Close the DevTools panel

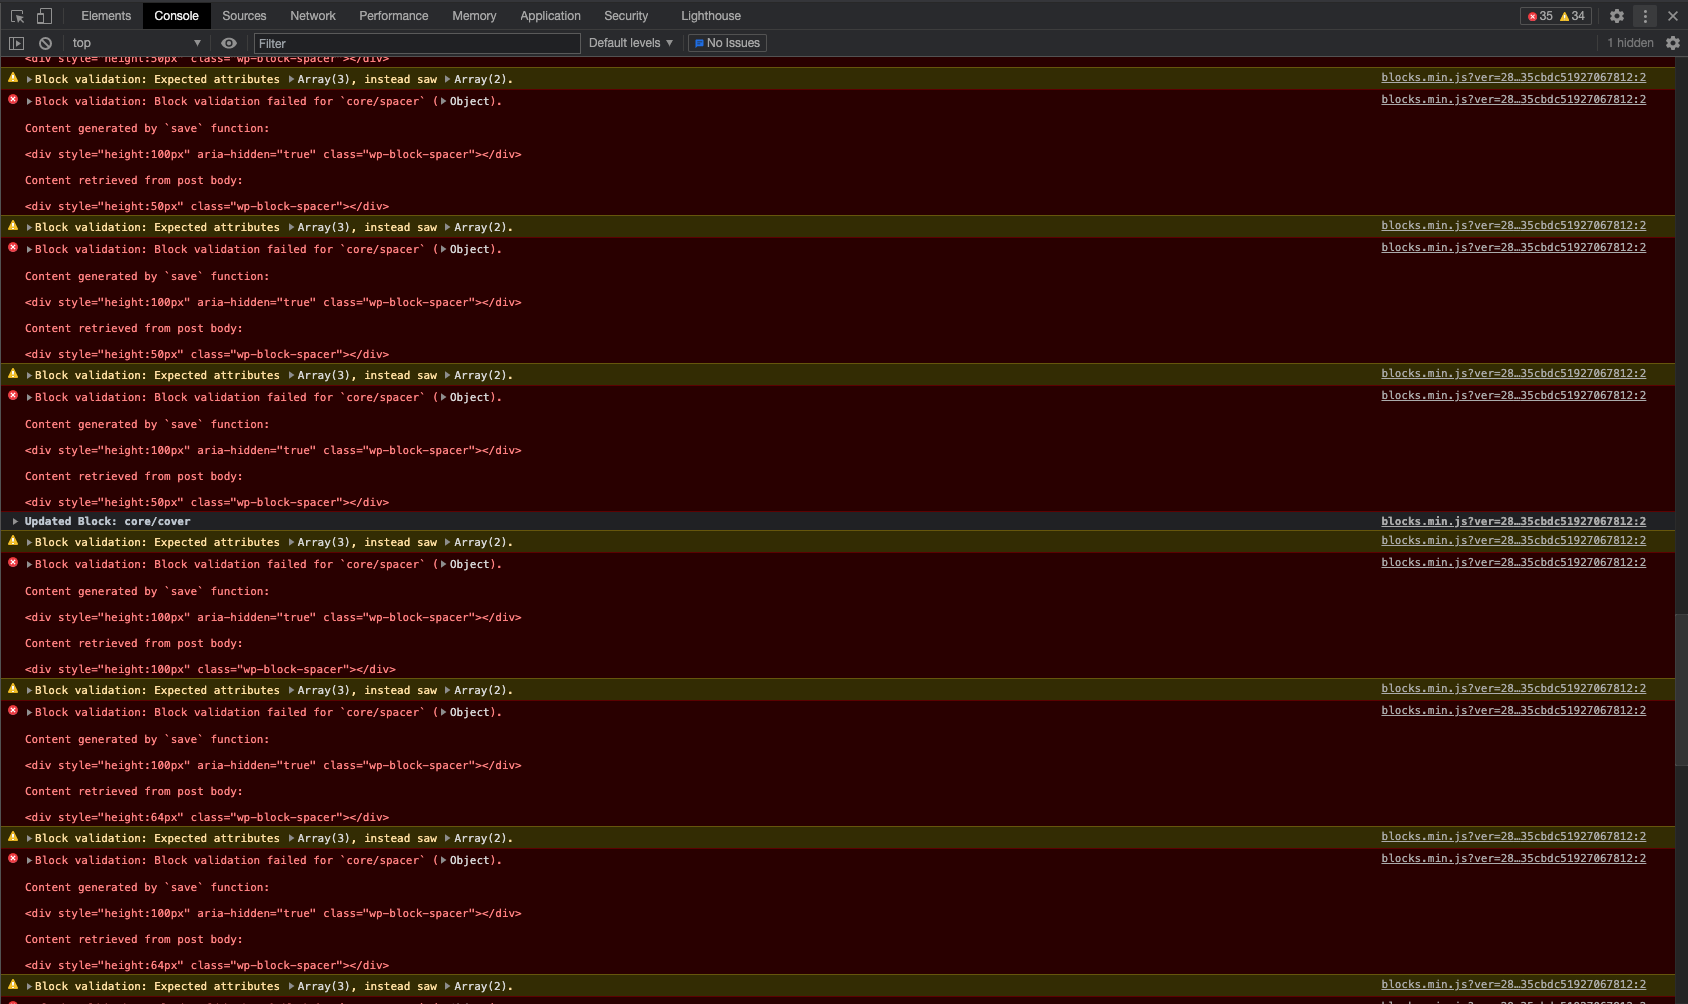(x=1673, y=16)
